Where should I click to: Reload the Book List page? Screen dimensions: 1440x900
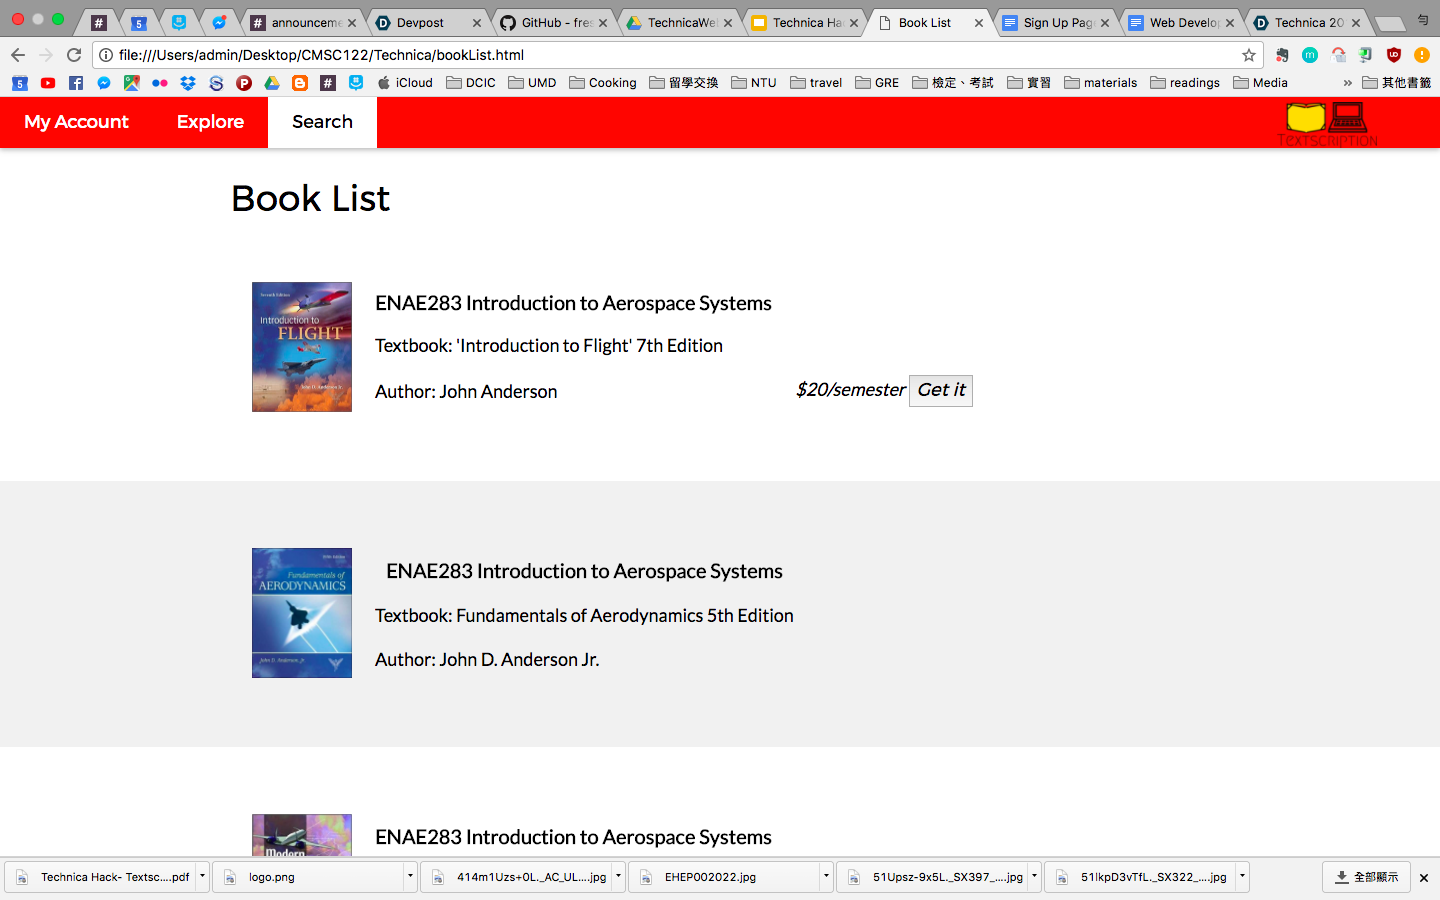[74, 55]
